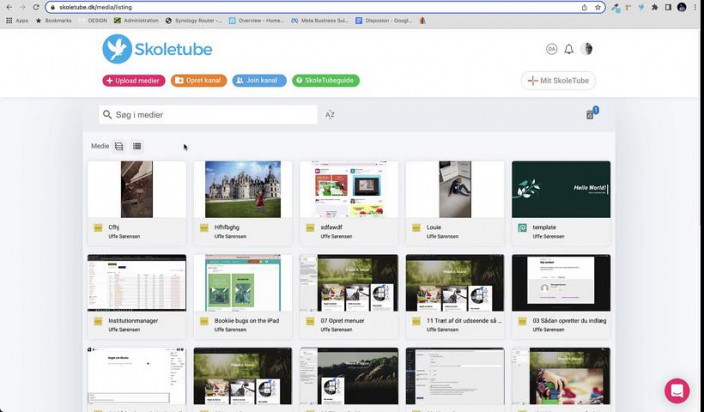Image resolution: width=704 pixels, height=412 pixels.
Task: Bookmark page with star icon
Action: (x=598, y=7)
